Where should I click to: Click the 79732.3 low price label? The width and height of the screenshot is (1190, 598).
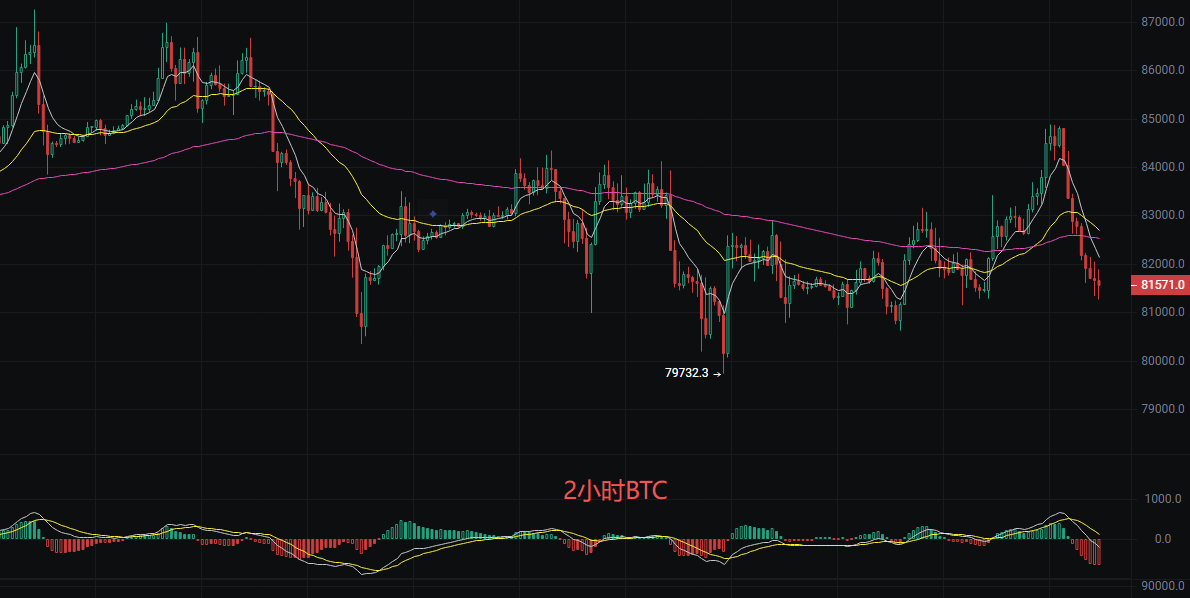pyautogui.click(x=686, y=373)
